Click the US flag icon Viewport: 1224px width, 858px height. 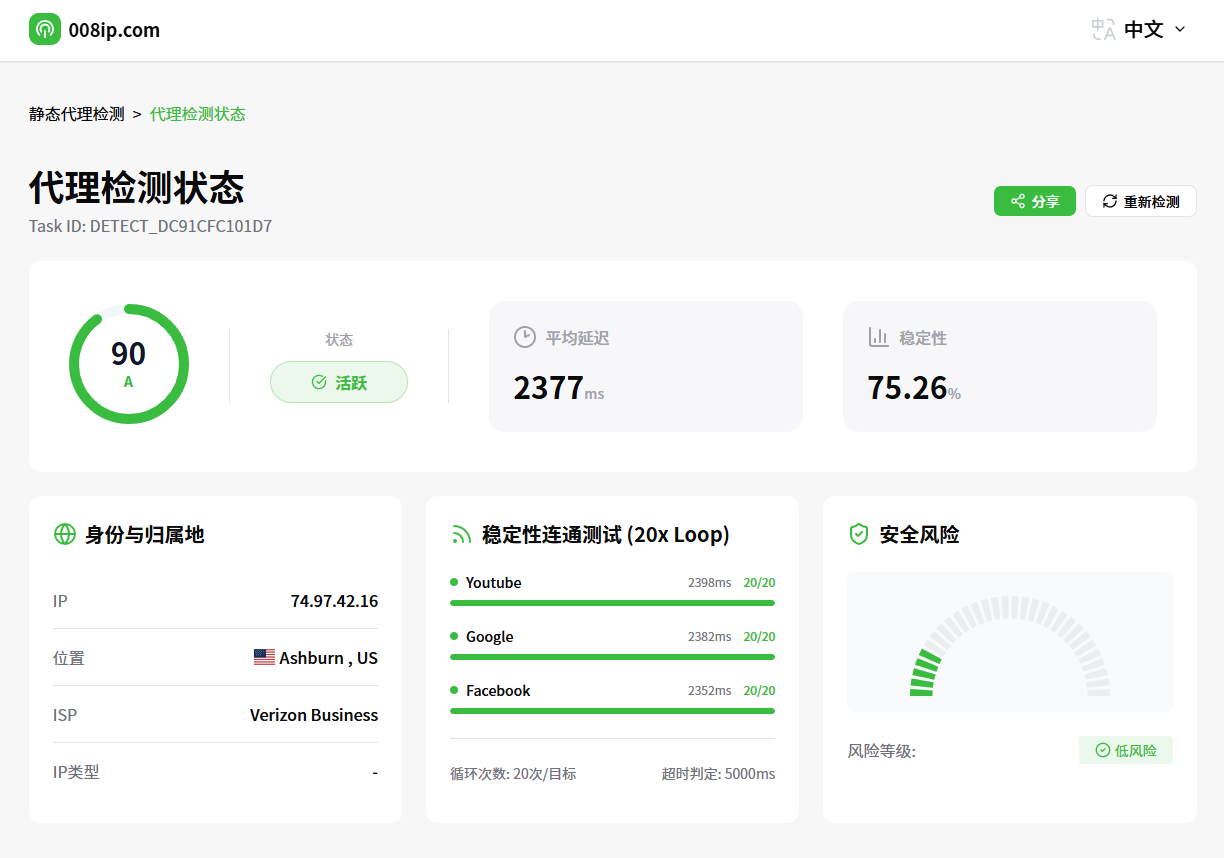click(264, 657)
